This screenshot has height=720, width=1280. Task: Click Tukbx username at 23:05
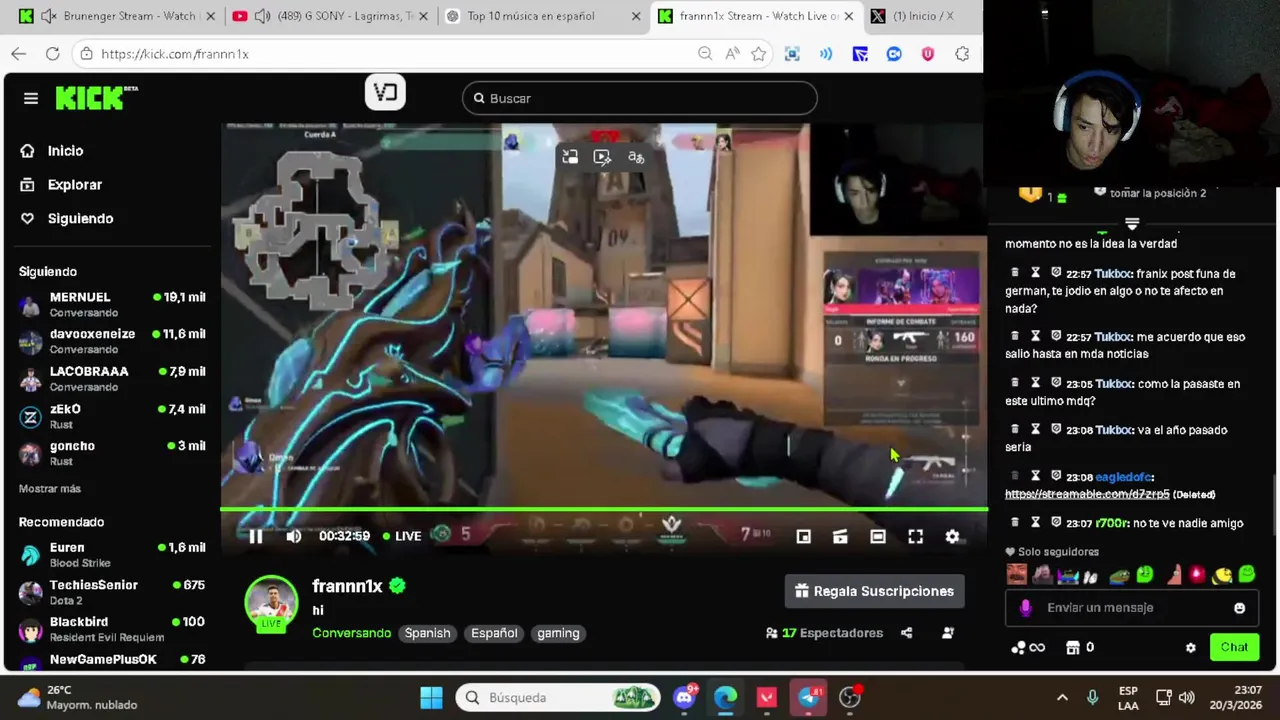[1114, 384]
